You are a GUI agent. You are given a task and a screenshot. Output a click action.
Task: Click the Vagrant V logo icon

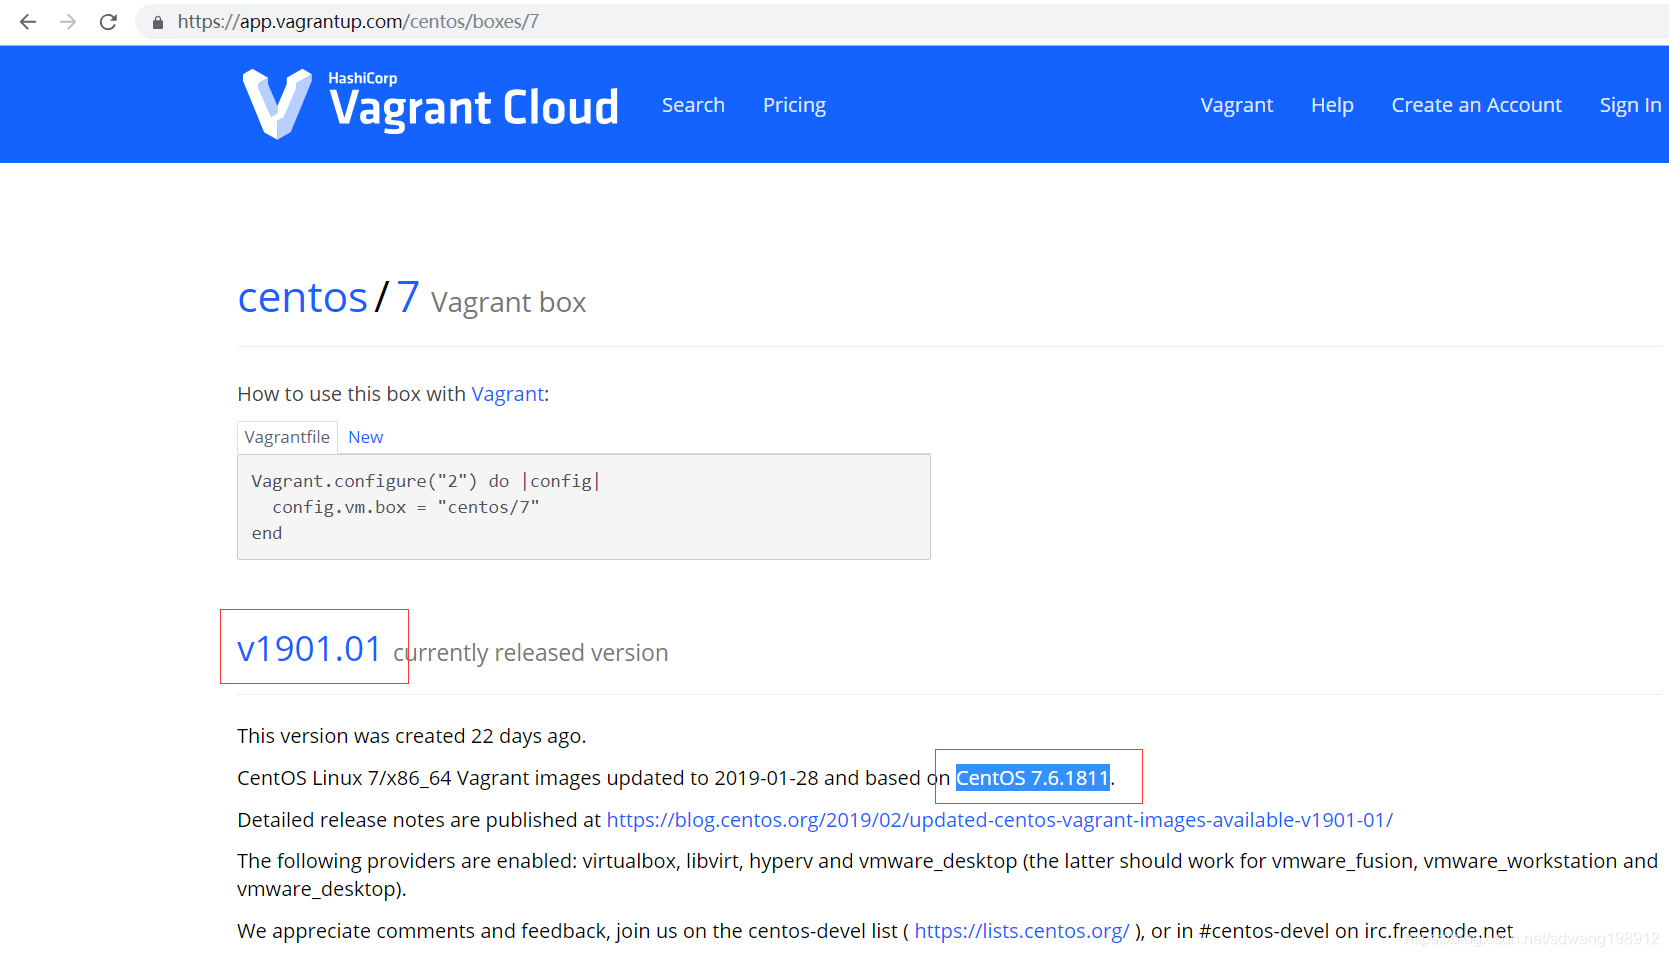(x=276, y=103)
